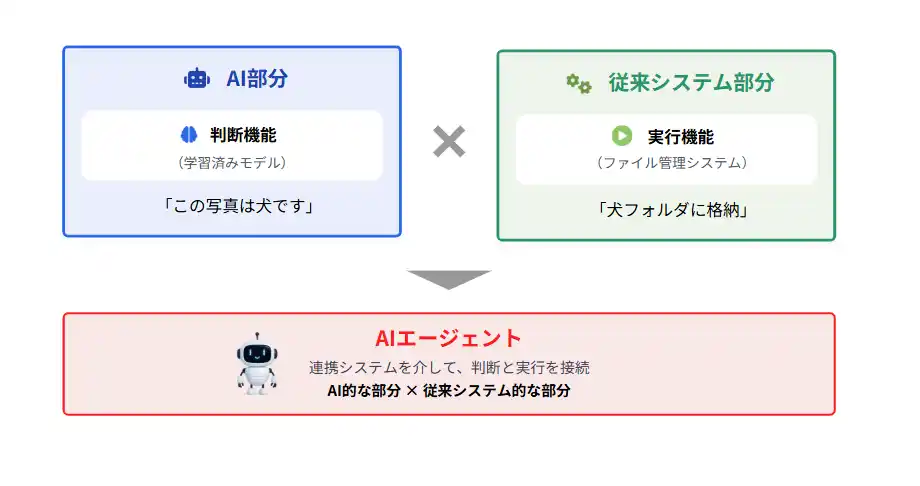Image resolution: width=920 pixels, height=486 pixels.
Task: Click the red AIエージェント title
Action: point(448,338)
